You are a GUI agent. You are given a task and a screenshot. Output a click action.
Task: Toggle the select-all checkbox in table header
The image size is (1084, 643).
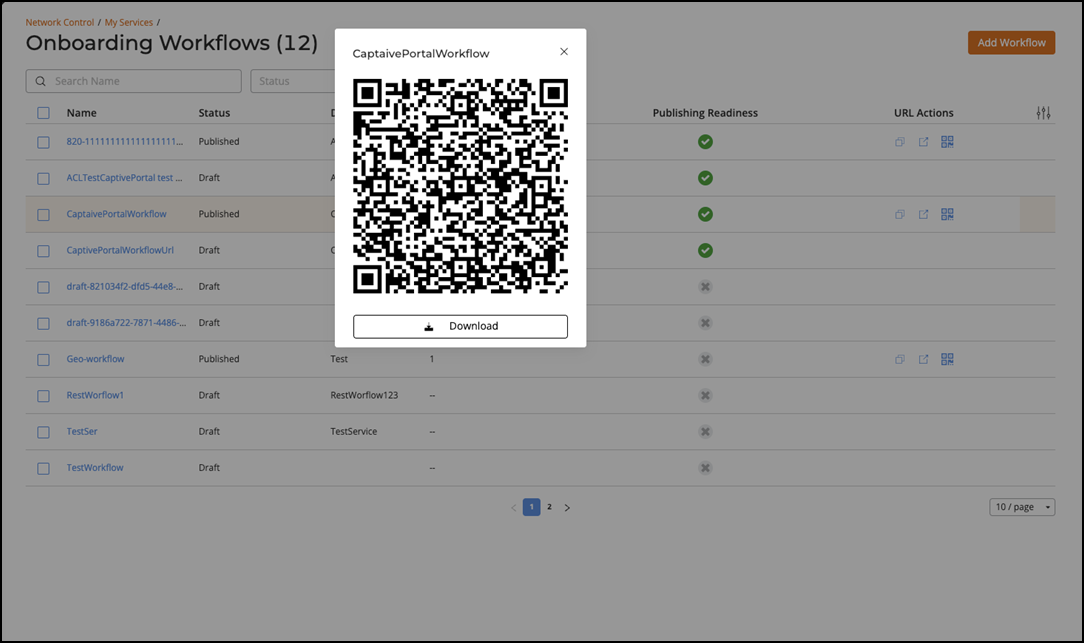pyautogui.click(x=43, y=113)
